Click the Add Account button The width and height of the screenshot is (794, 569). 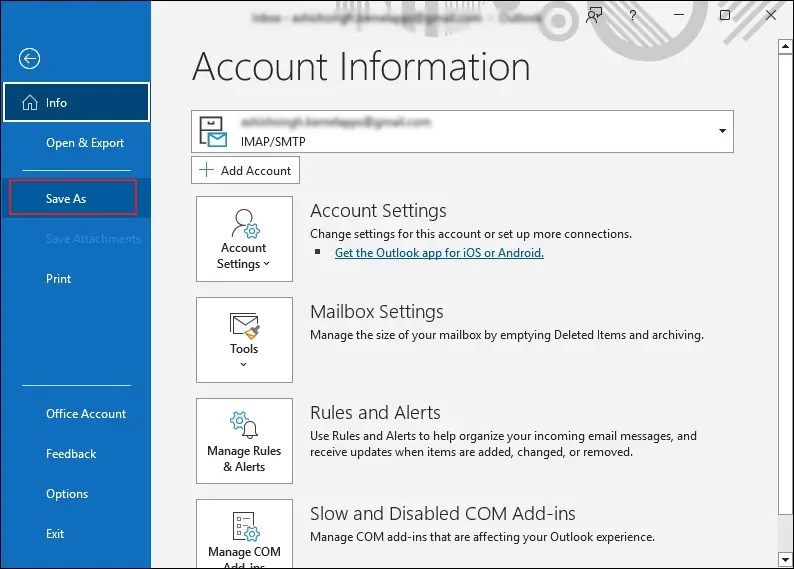click(x=245, y=170)
